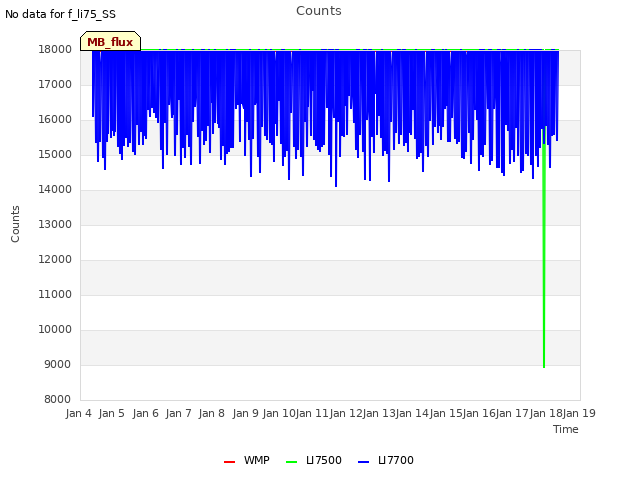Click the 'Jan 5' x-axis label
This screenshot has width=640, height=480.
tap(112, 413)
